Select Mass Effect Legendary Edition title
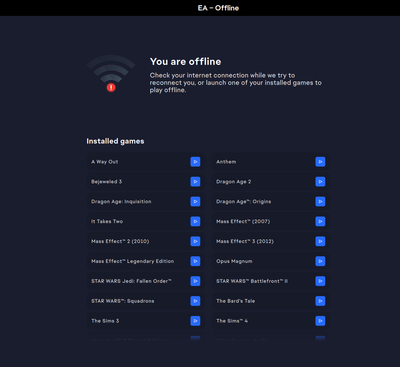The width and height of the screenshot is (400, 367). point(132,261)
